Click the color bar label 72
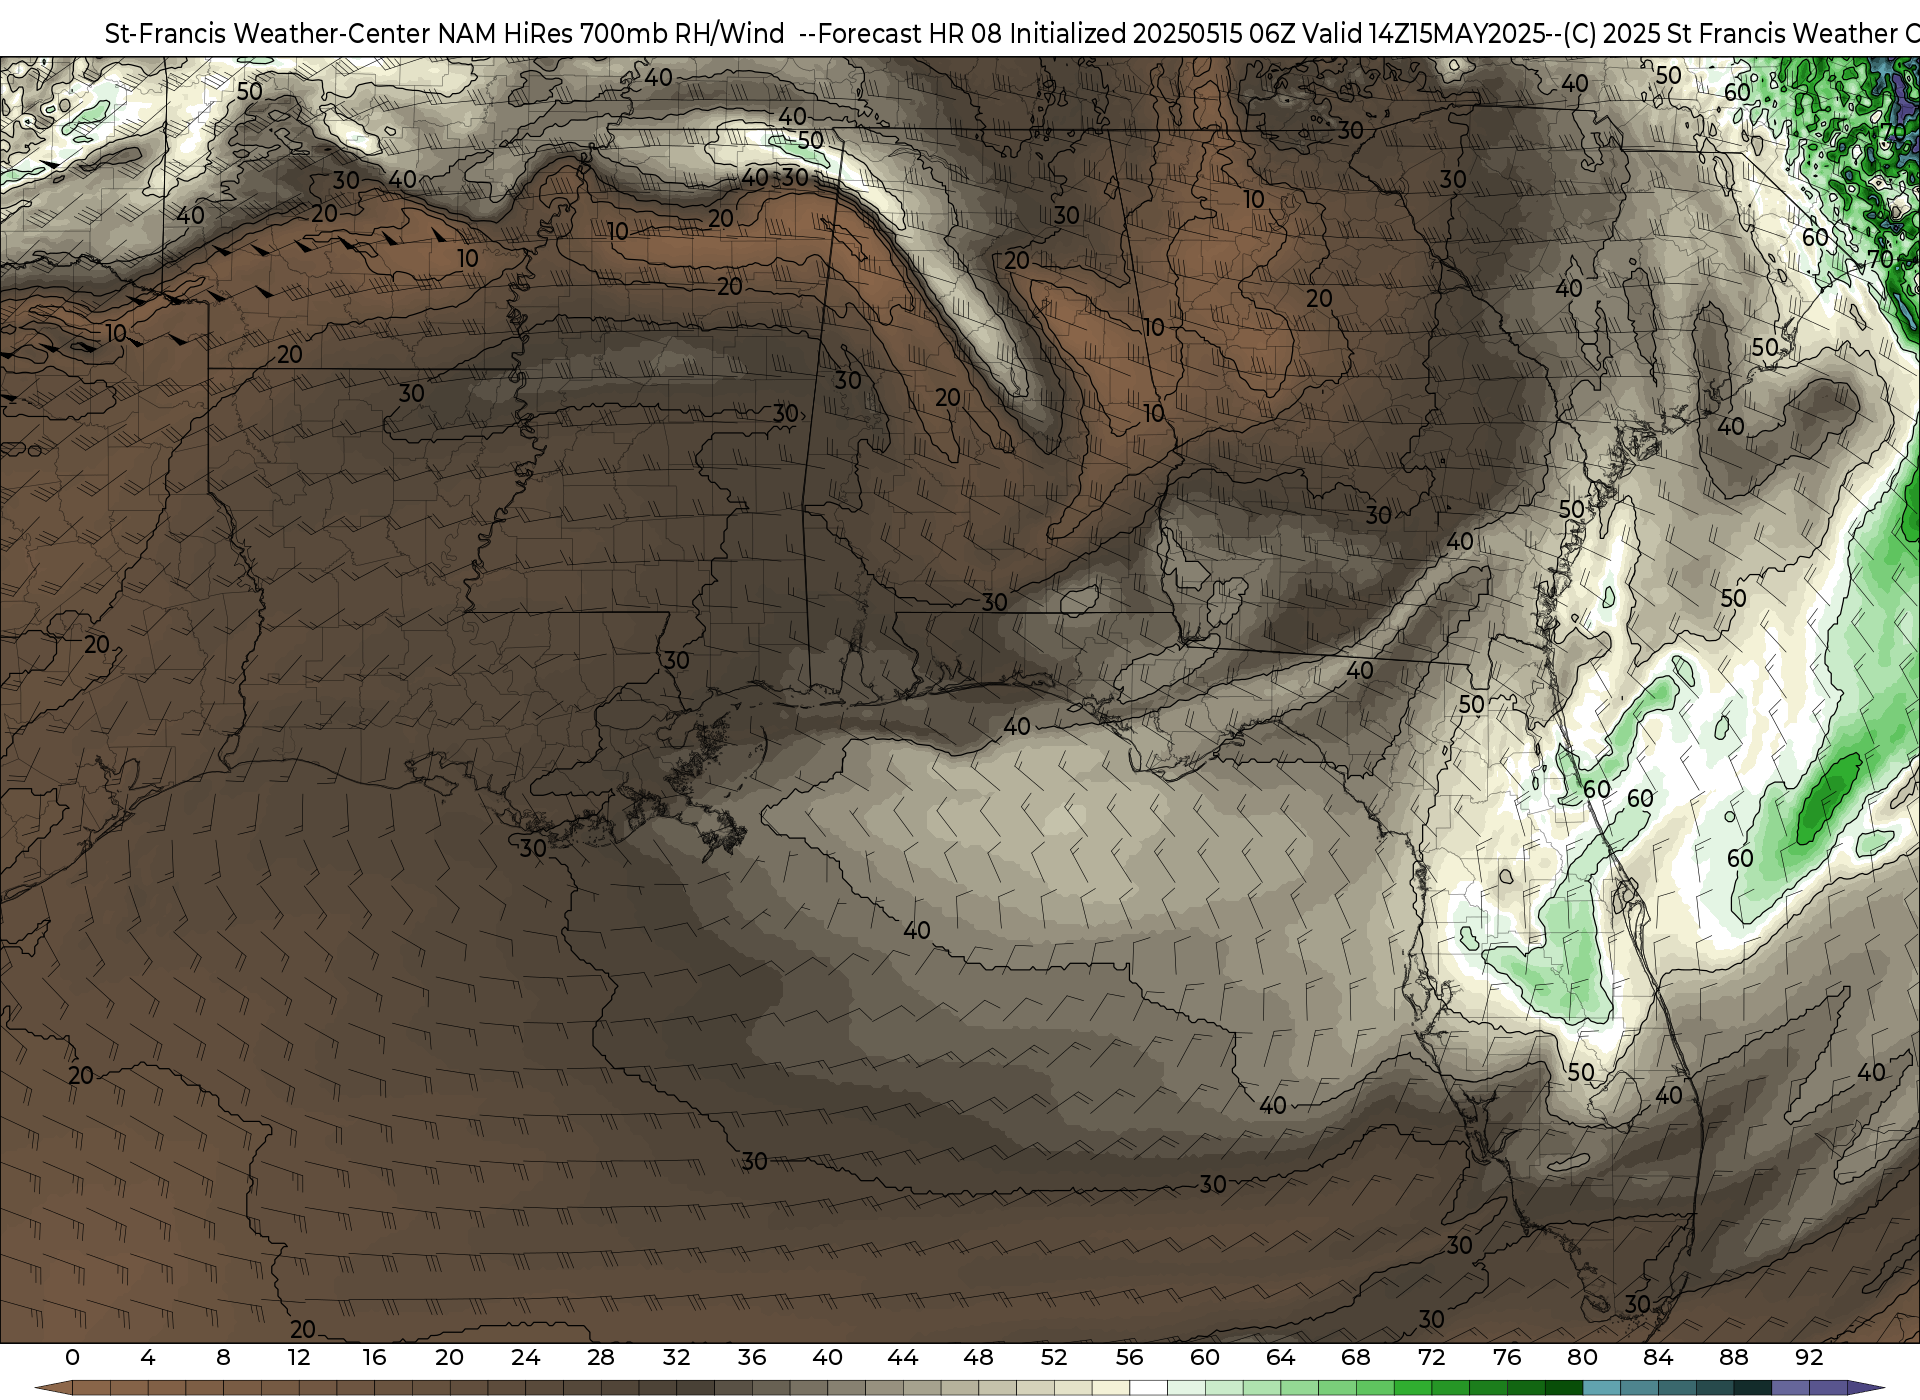The height and width of the screenshot is (1400, 1920). [x=1432, y=1358]
